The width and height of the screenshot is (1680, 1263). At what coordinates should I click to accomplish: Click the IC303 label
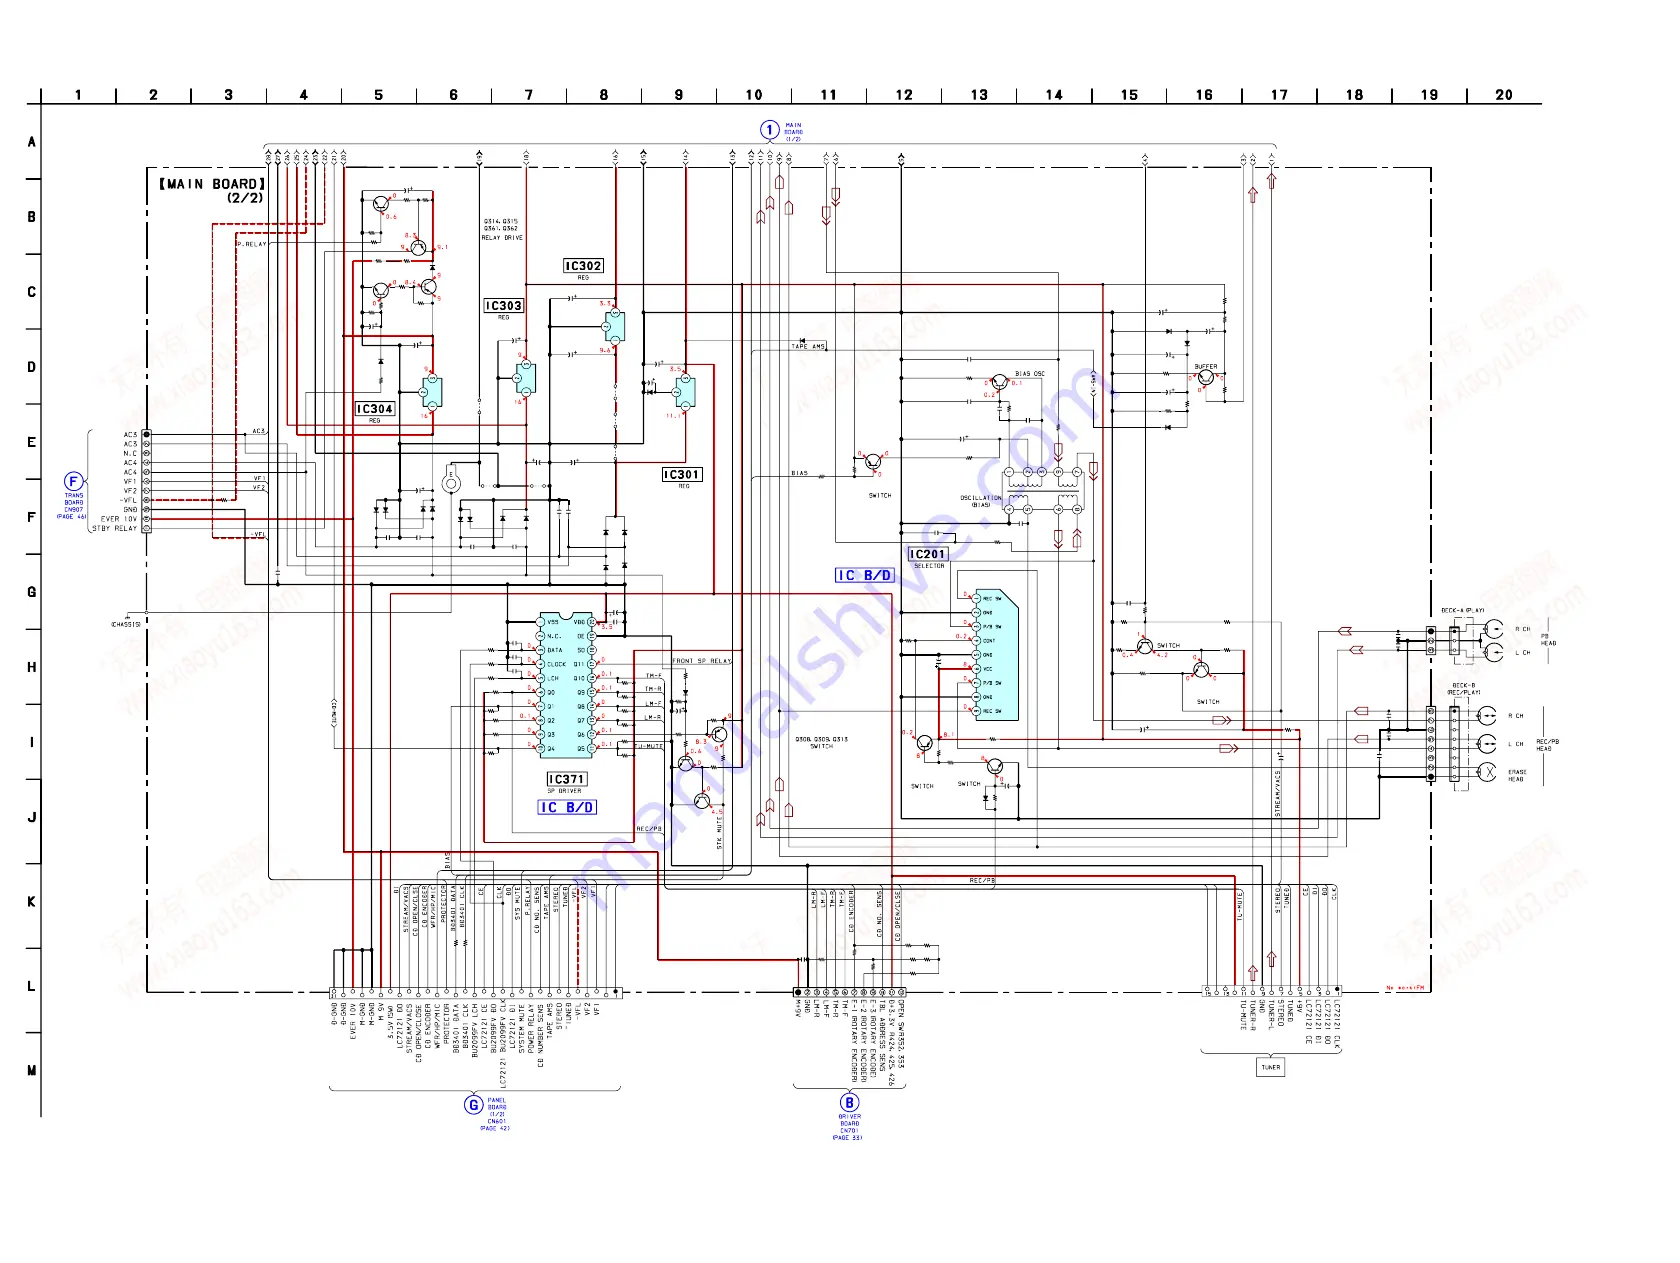click(503, 306)
